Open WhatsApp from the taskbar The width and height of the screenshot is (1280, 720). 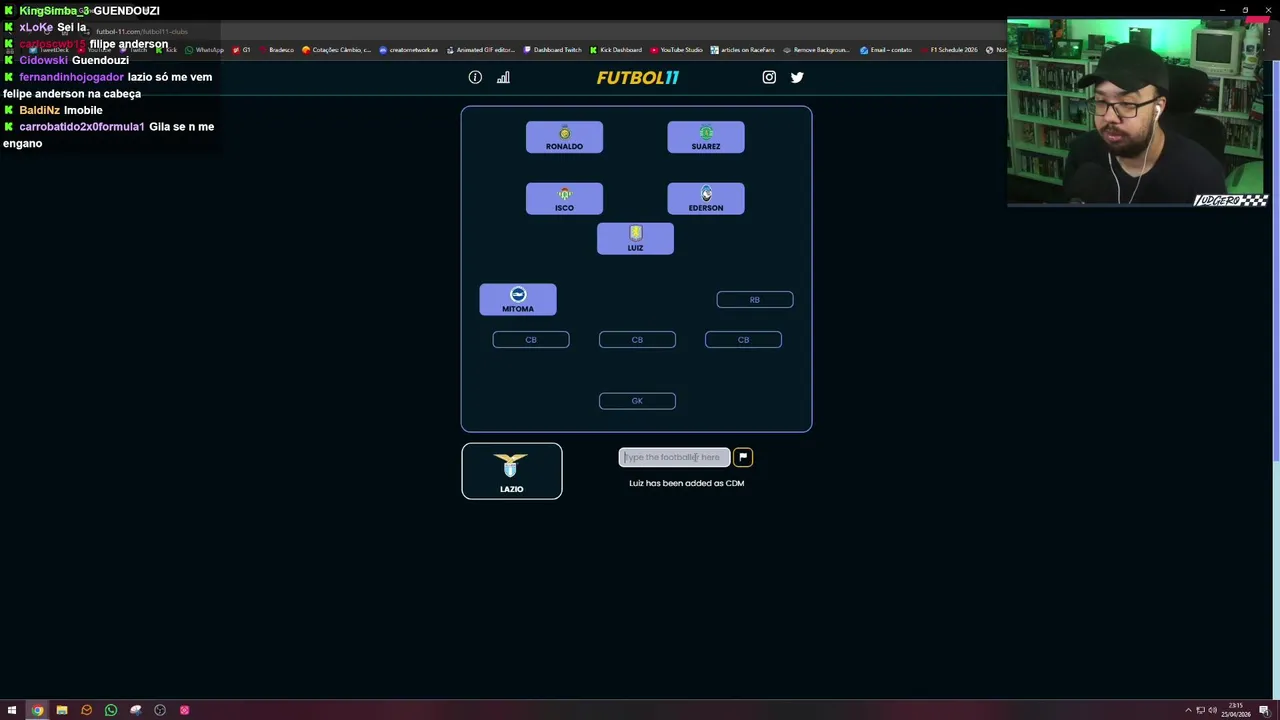(x=111, y=710)
